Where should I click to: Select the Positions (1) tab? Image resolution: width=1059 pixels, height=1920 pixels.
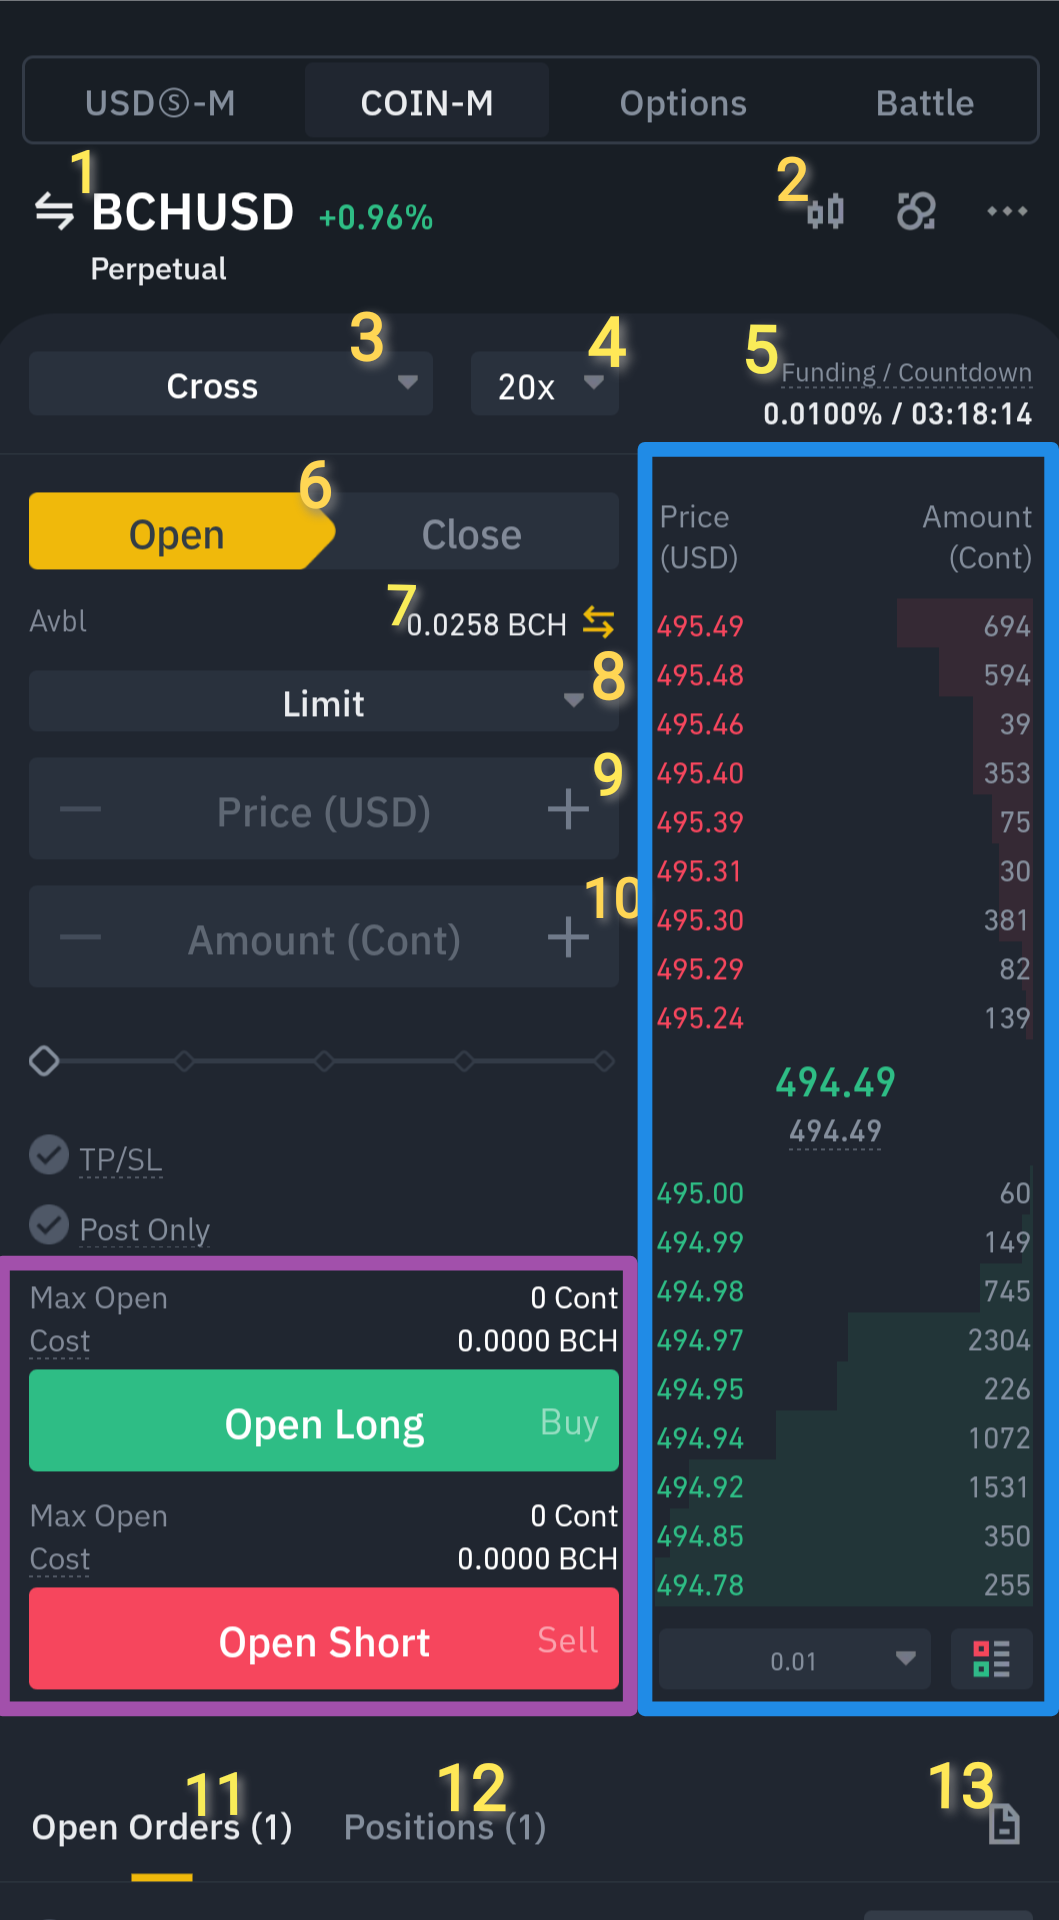(445, 1827)
